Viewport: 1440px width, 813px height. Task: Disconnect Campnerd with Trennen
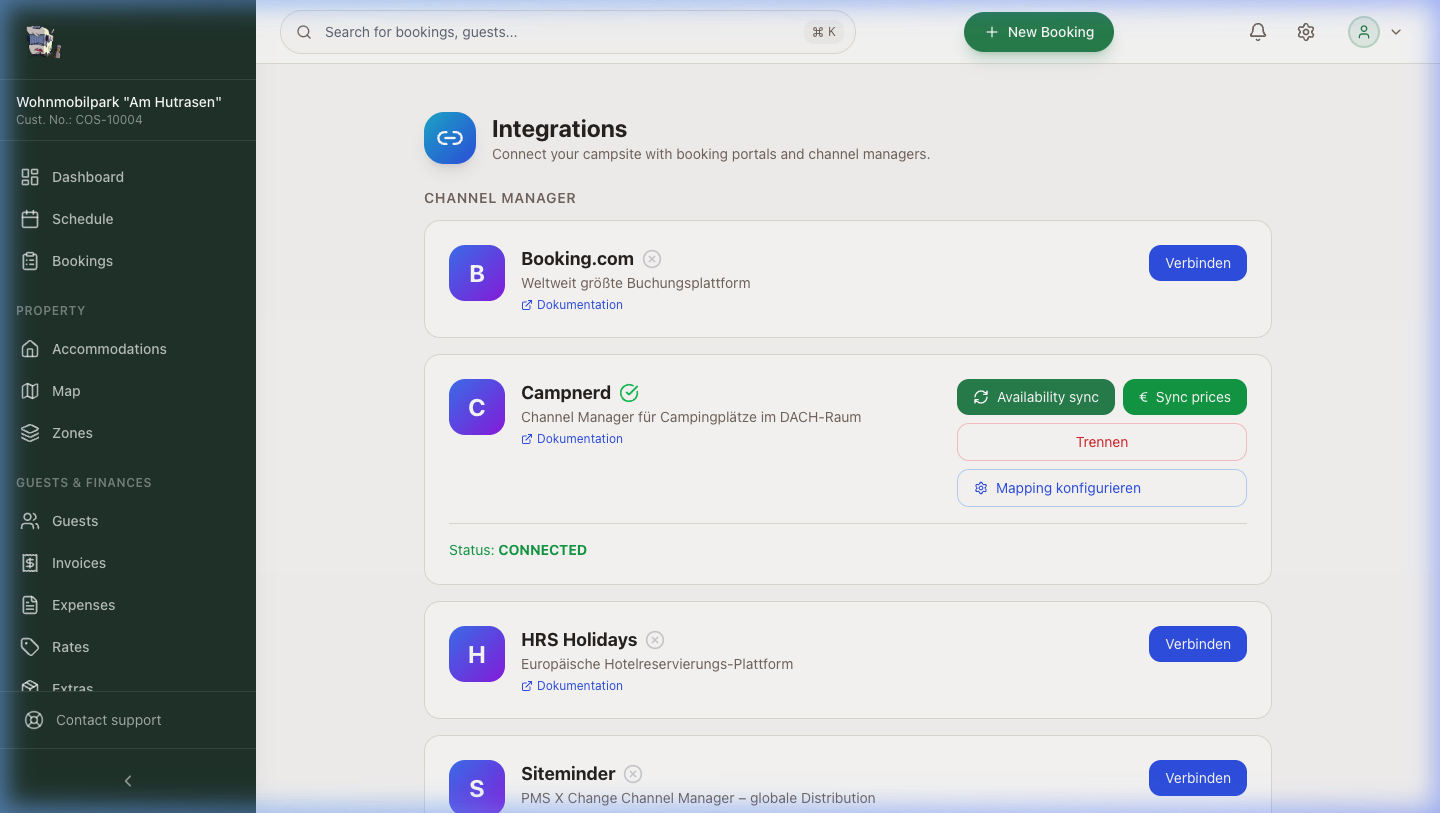click(x=1102, y=442)
